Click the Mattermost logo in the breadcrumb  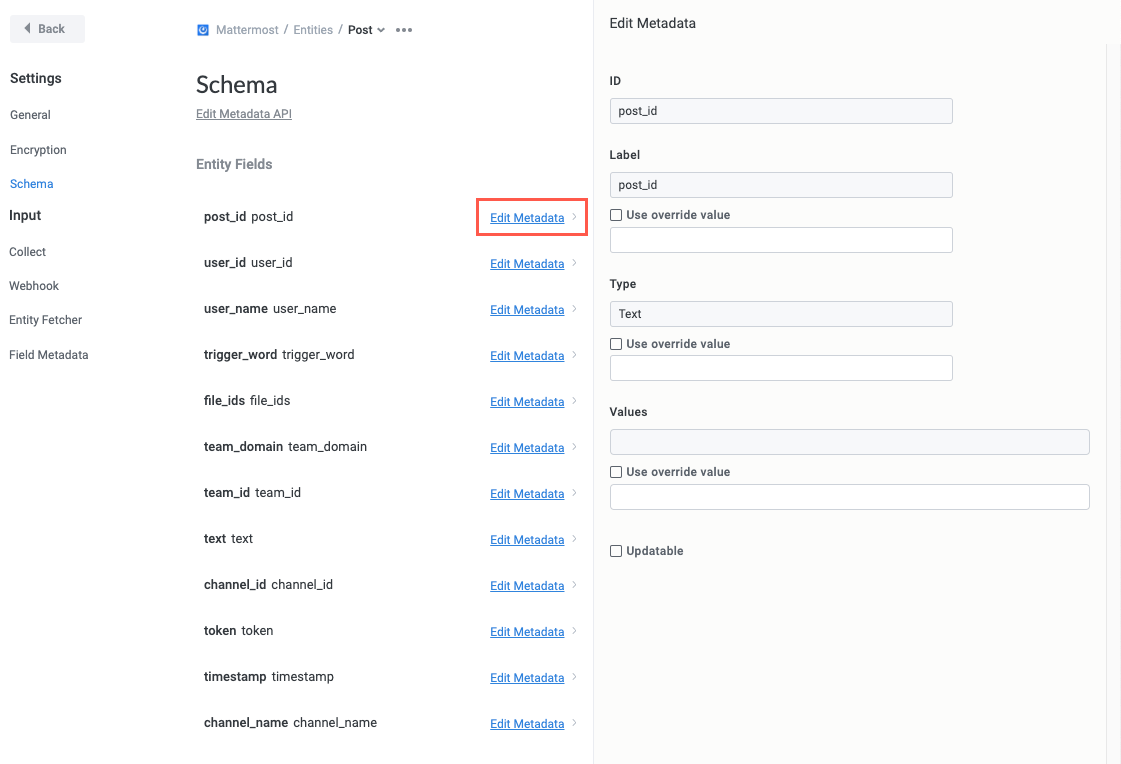click(x=205, y=29)
